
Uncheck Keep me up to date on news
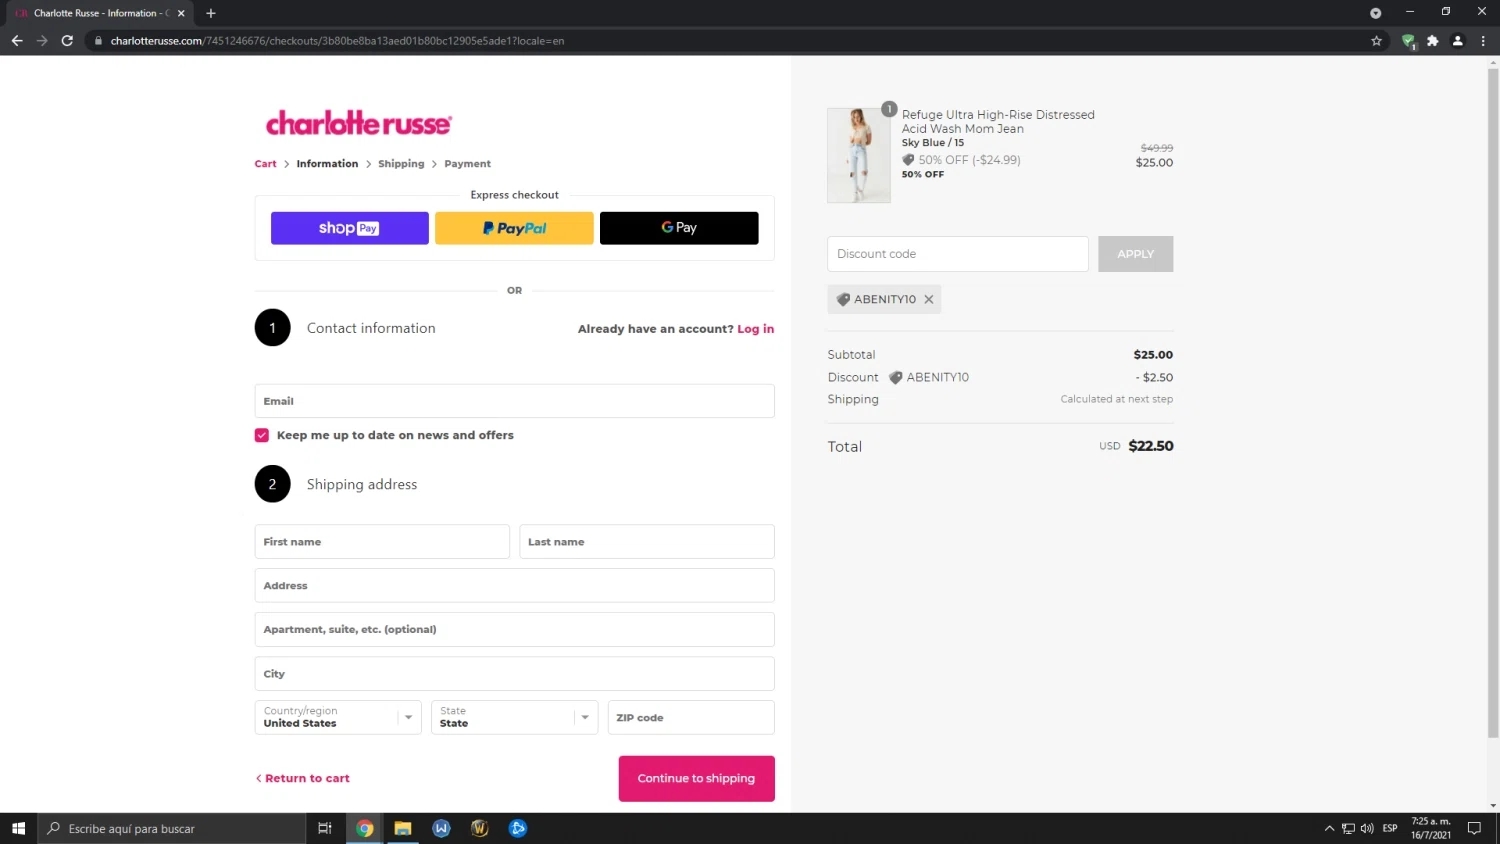pos(261,435)
